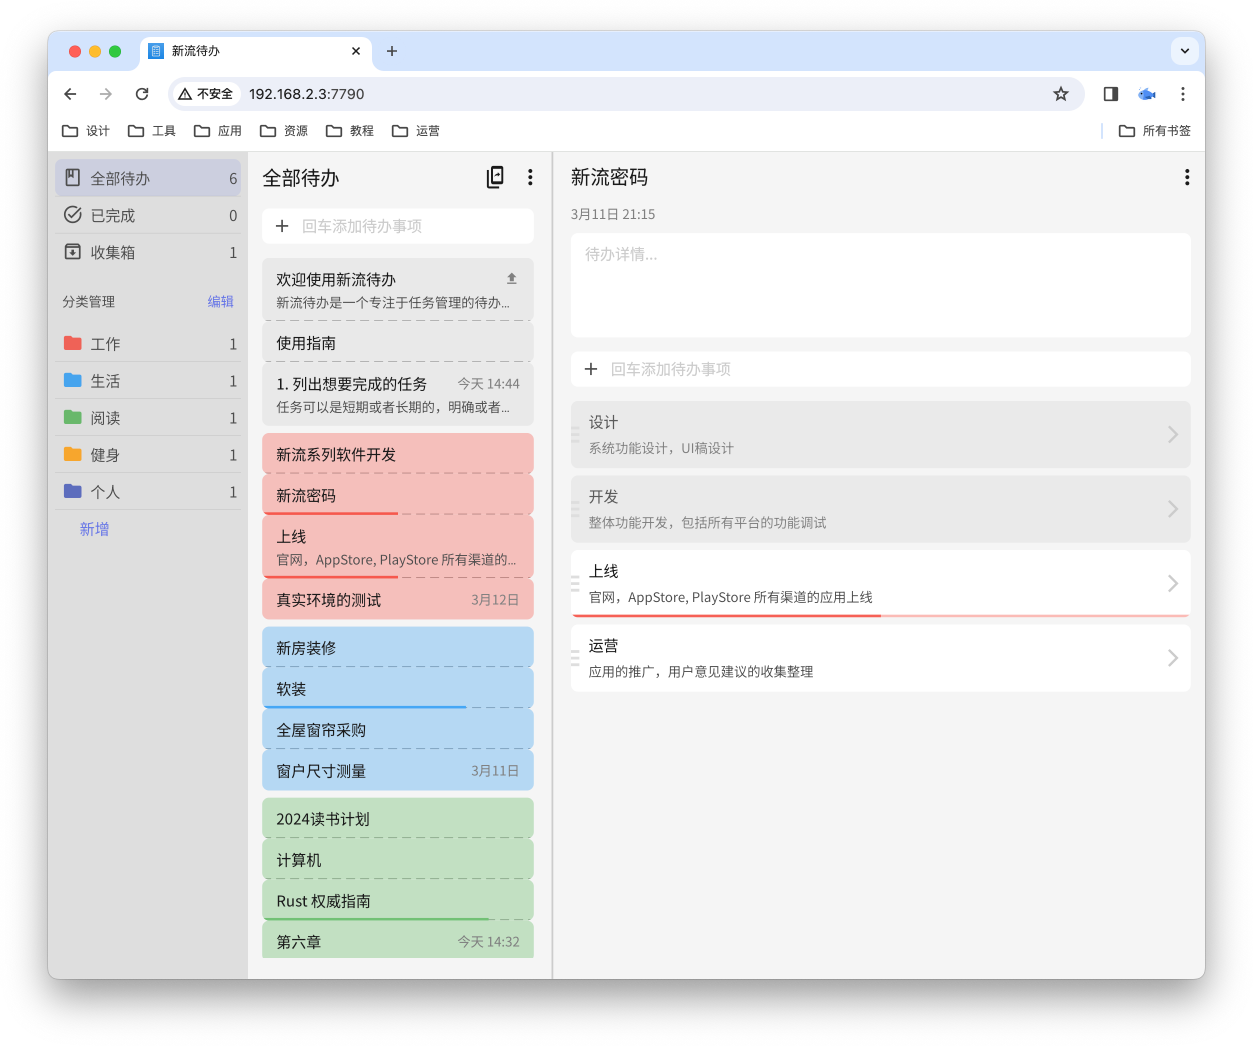Image resolution: width=1253 pixels, height=1046 pixels.
Task: Expand the 运营 subtask chevron
Action: point(1173,658)
